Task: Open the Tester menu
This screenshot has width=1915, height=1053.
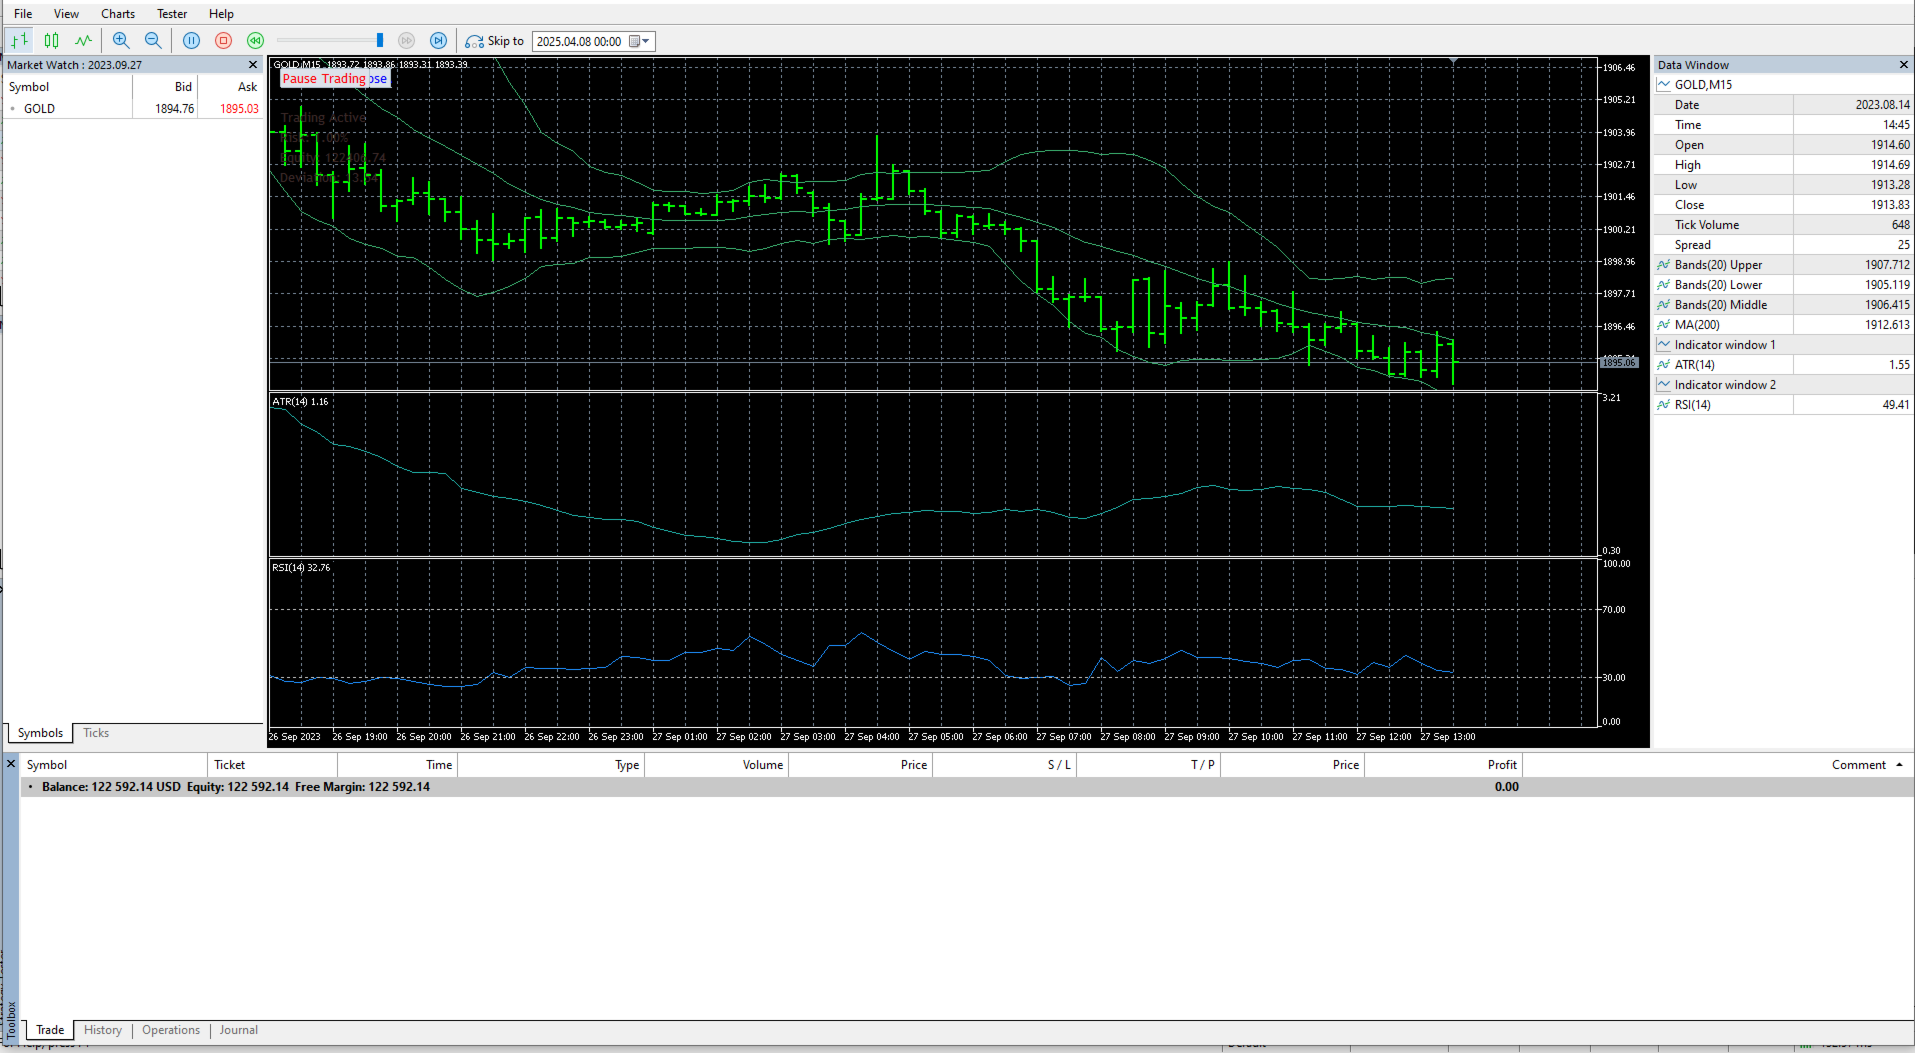Action: tap(172, 14)
